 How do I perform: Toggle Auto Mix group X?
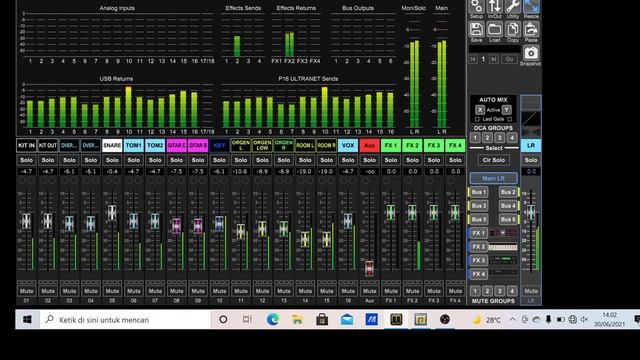pyautogui.click(x=480, y=110)
